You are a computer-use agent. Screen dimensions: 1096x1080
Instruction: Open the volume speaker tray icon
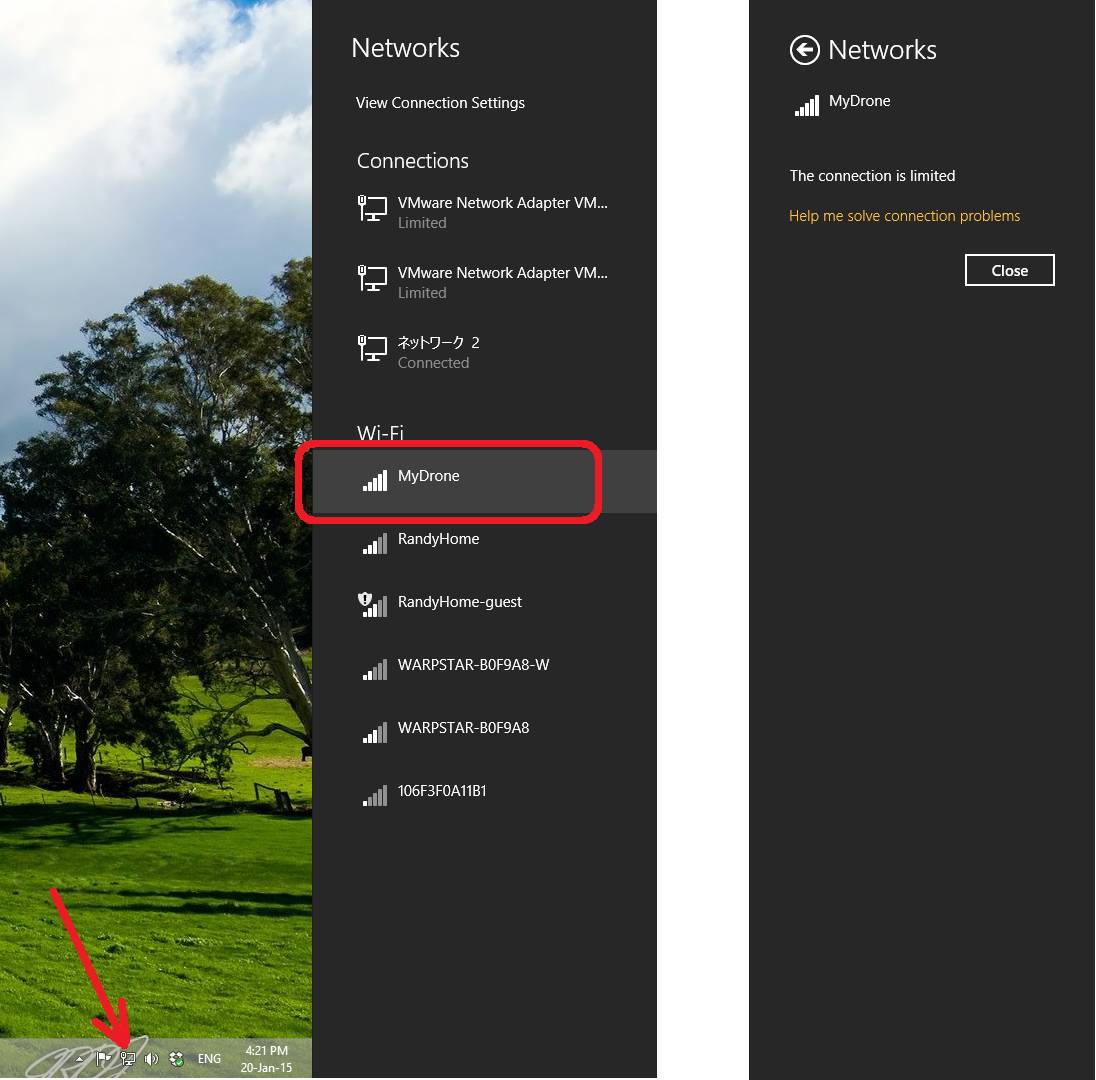[x=151, y=1059]
